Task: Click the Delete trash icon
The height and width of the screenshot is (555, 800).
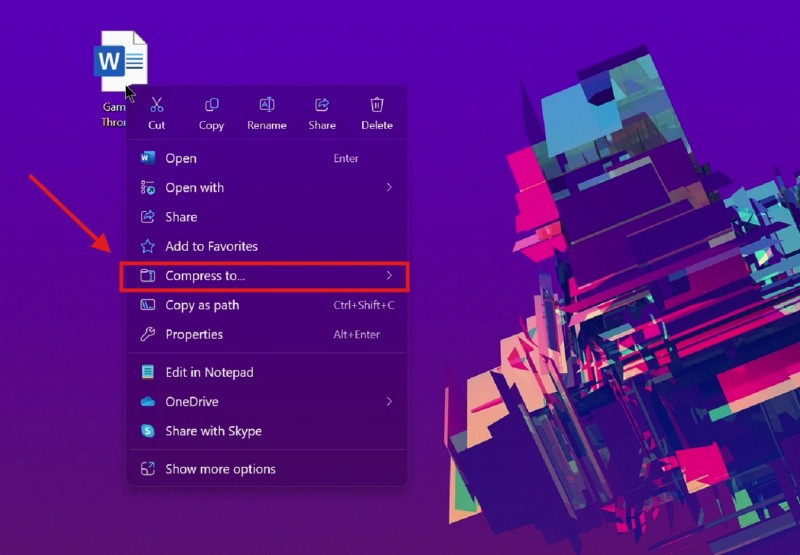Action: click(x=376, y=105)
